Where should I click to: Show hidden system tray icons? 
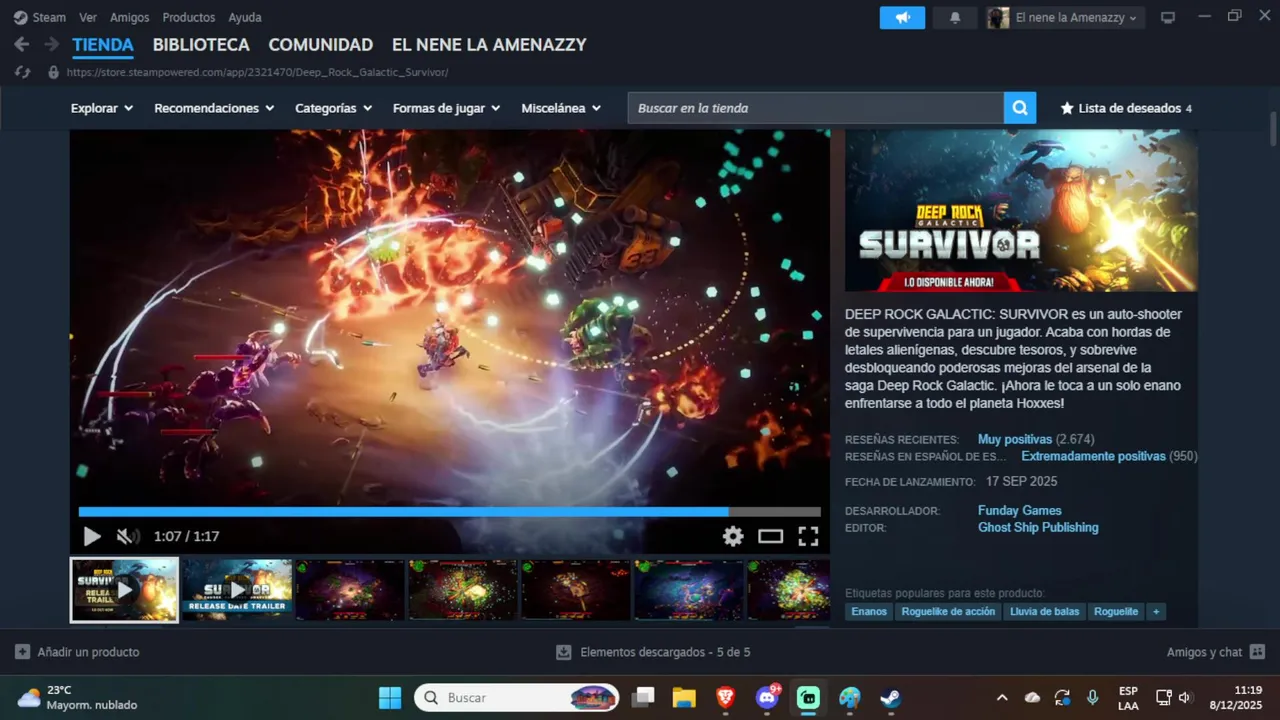(1002, 697)
